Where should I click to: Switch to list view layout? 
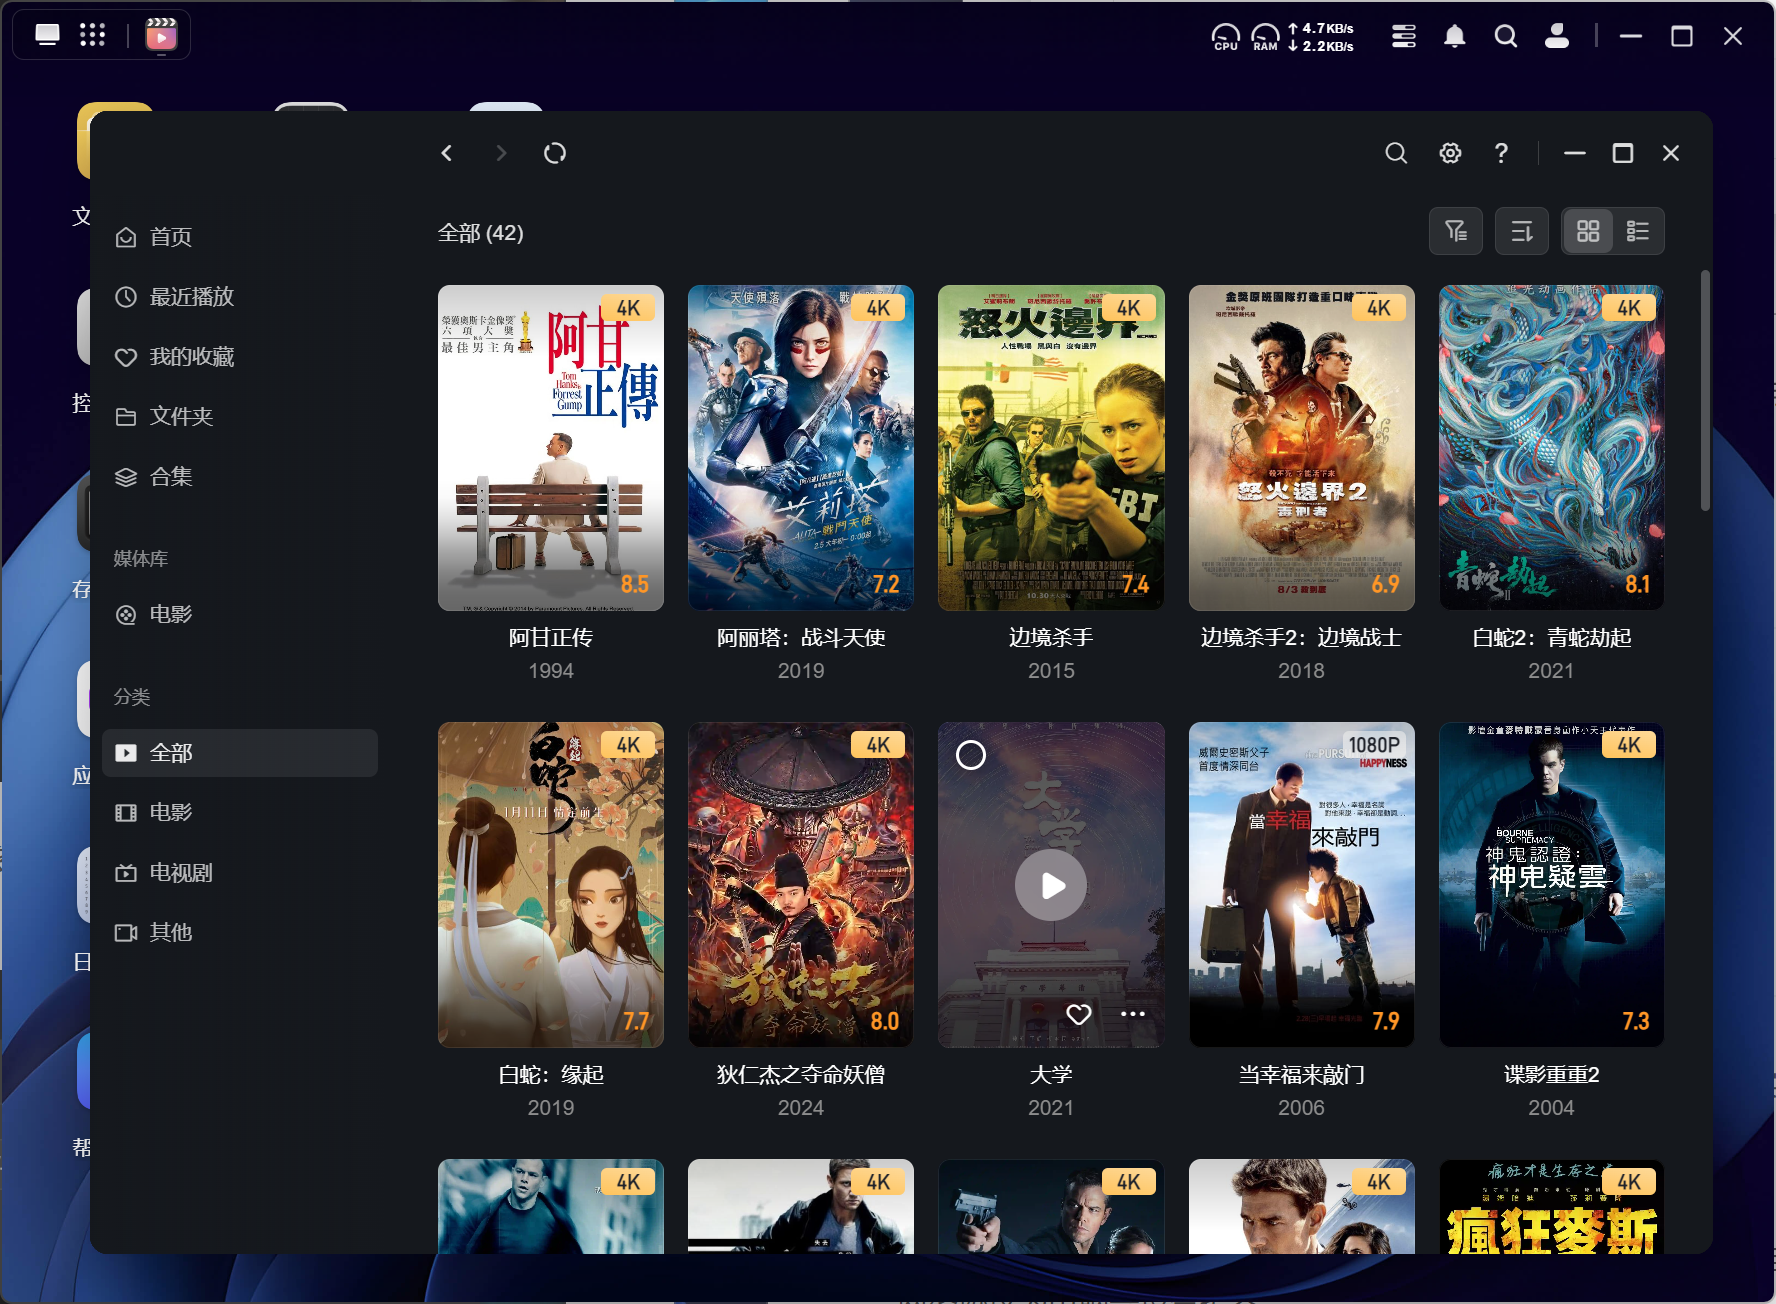coord(1638,232)
